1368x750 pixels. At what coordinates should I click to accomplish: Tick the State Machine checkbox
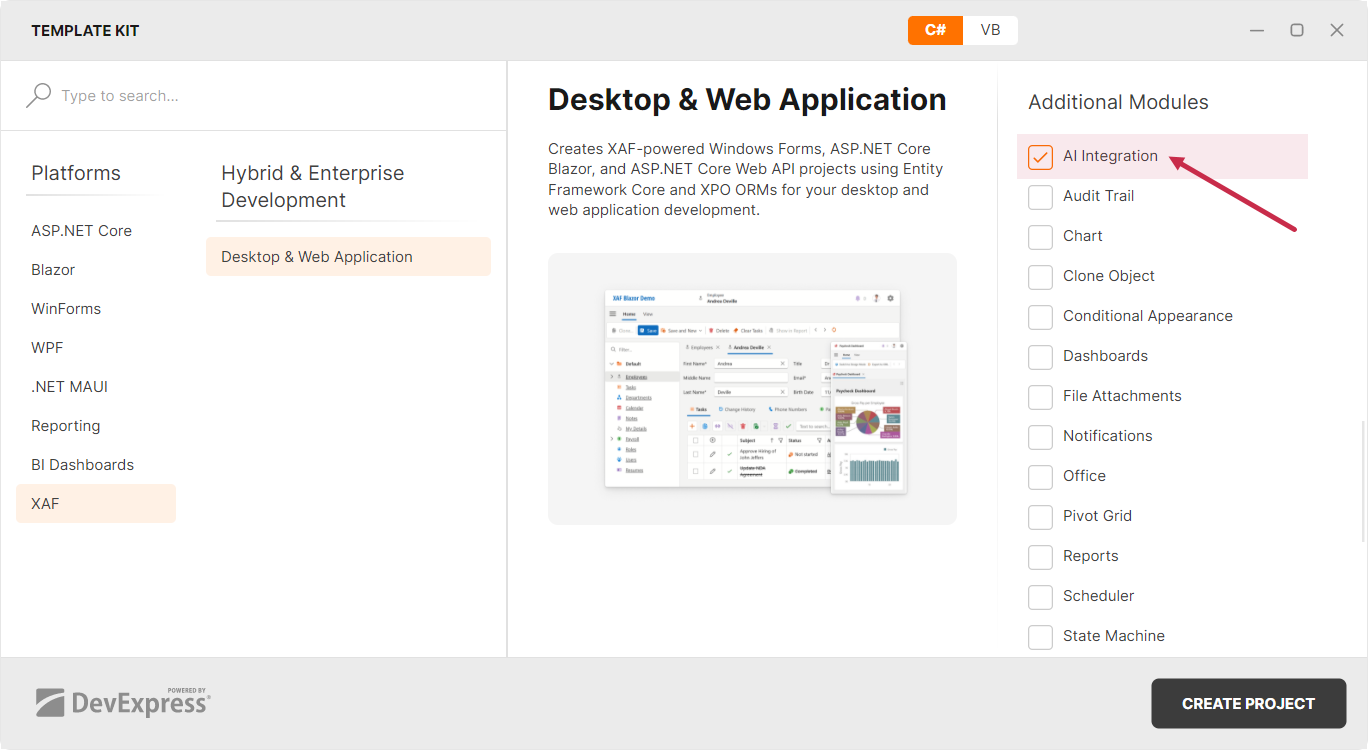1041,637
